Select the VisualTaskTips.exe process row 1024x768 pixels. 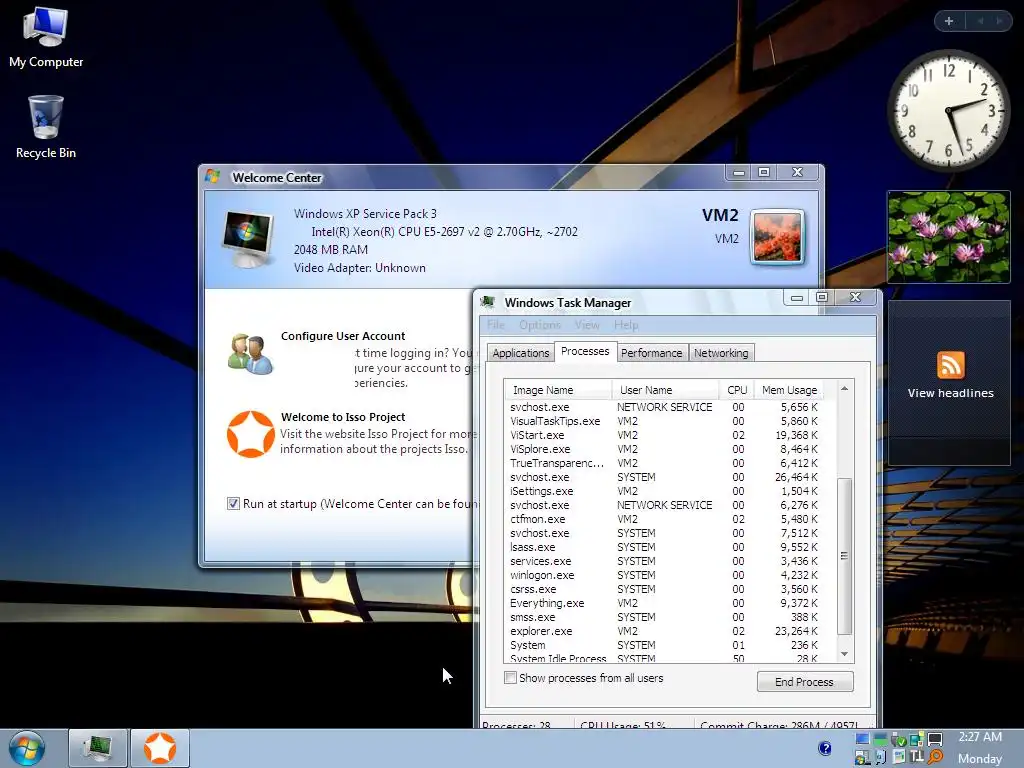(x=664, y=421)
